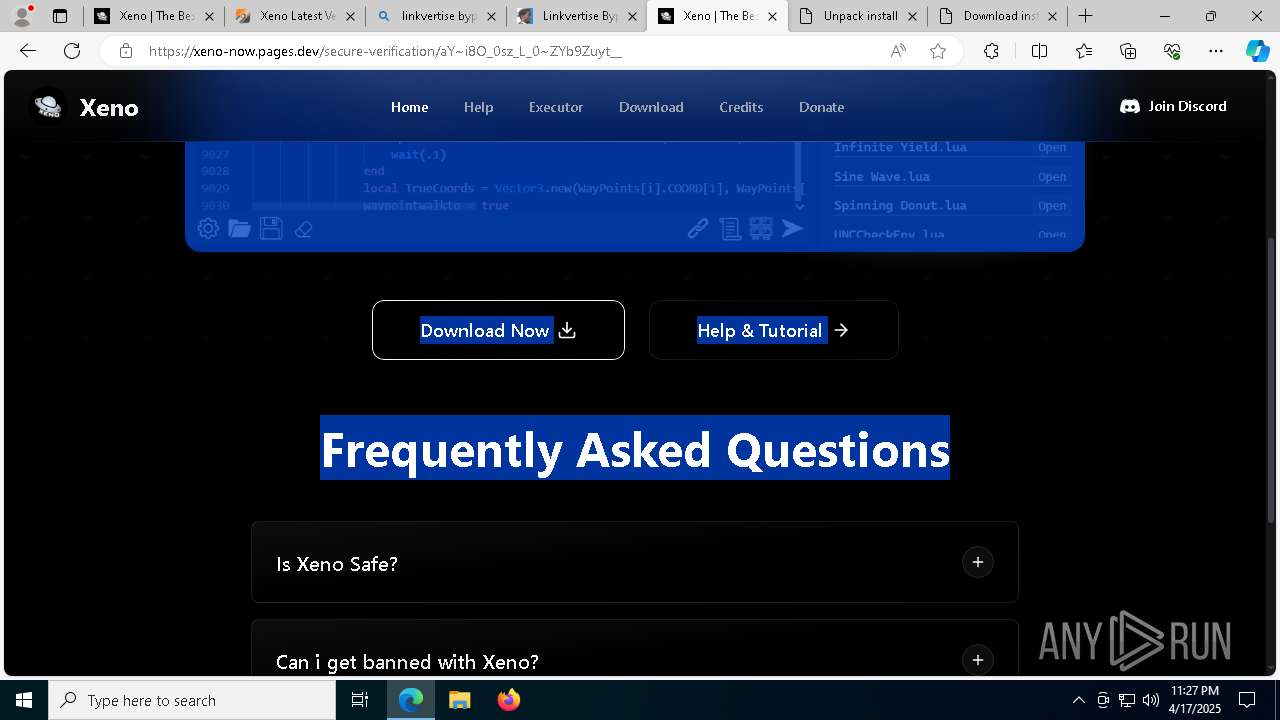The height and width of the screenshot is (720, 1280).
Task: View site information lock icon
Action: [x=126, y=51]
